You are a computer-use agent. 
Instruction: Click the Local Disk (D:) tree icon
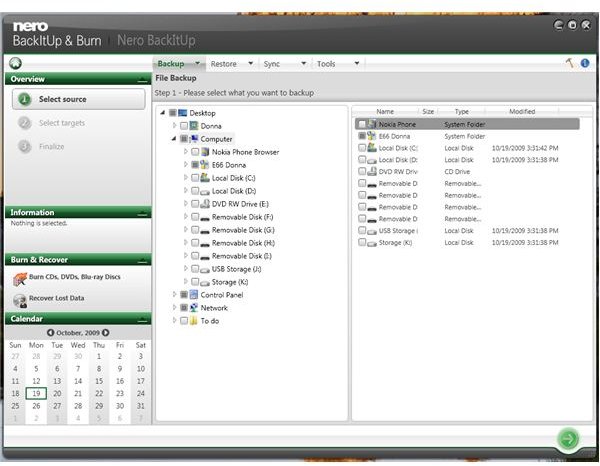[205, 191]
